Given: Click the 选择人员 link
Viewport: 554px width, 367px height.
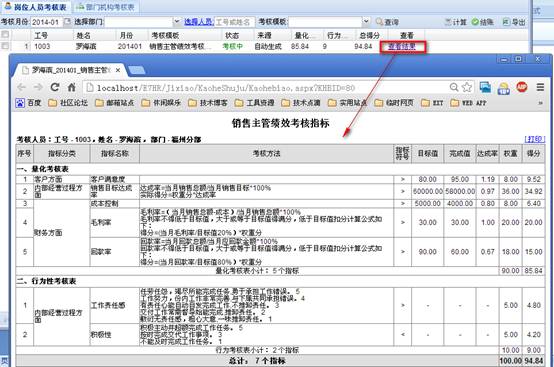Looking at the screenshot, I should pyautogui.click(x=199, y=22).
